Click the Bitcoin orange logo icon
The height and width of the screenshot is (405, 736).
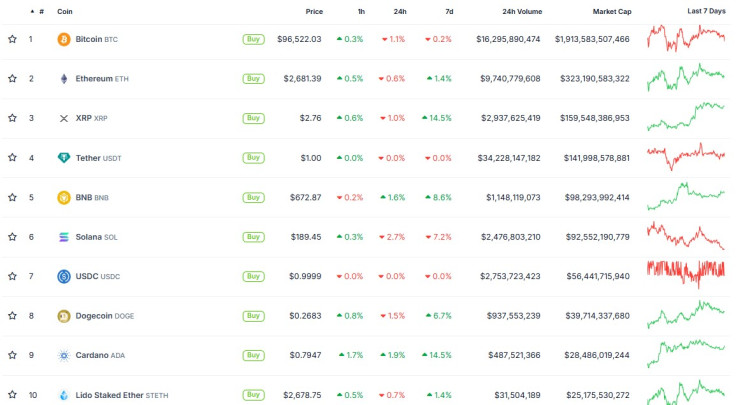[64, 39]
